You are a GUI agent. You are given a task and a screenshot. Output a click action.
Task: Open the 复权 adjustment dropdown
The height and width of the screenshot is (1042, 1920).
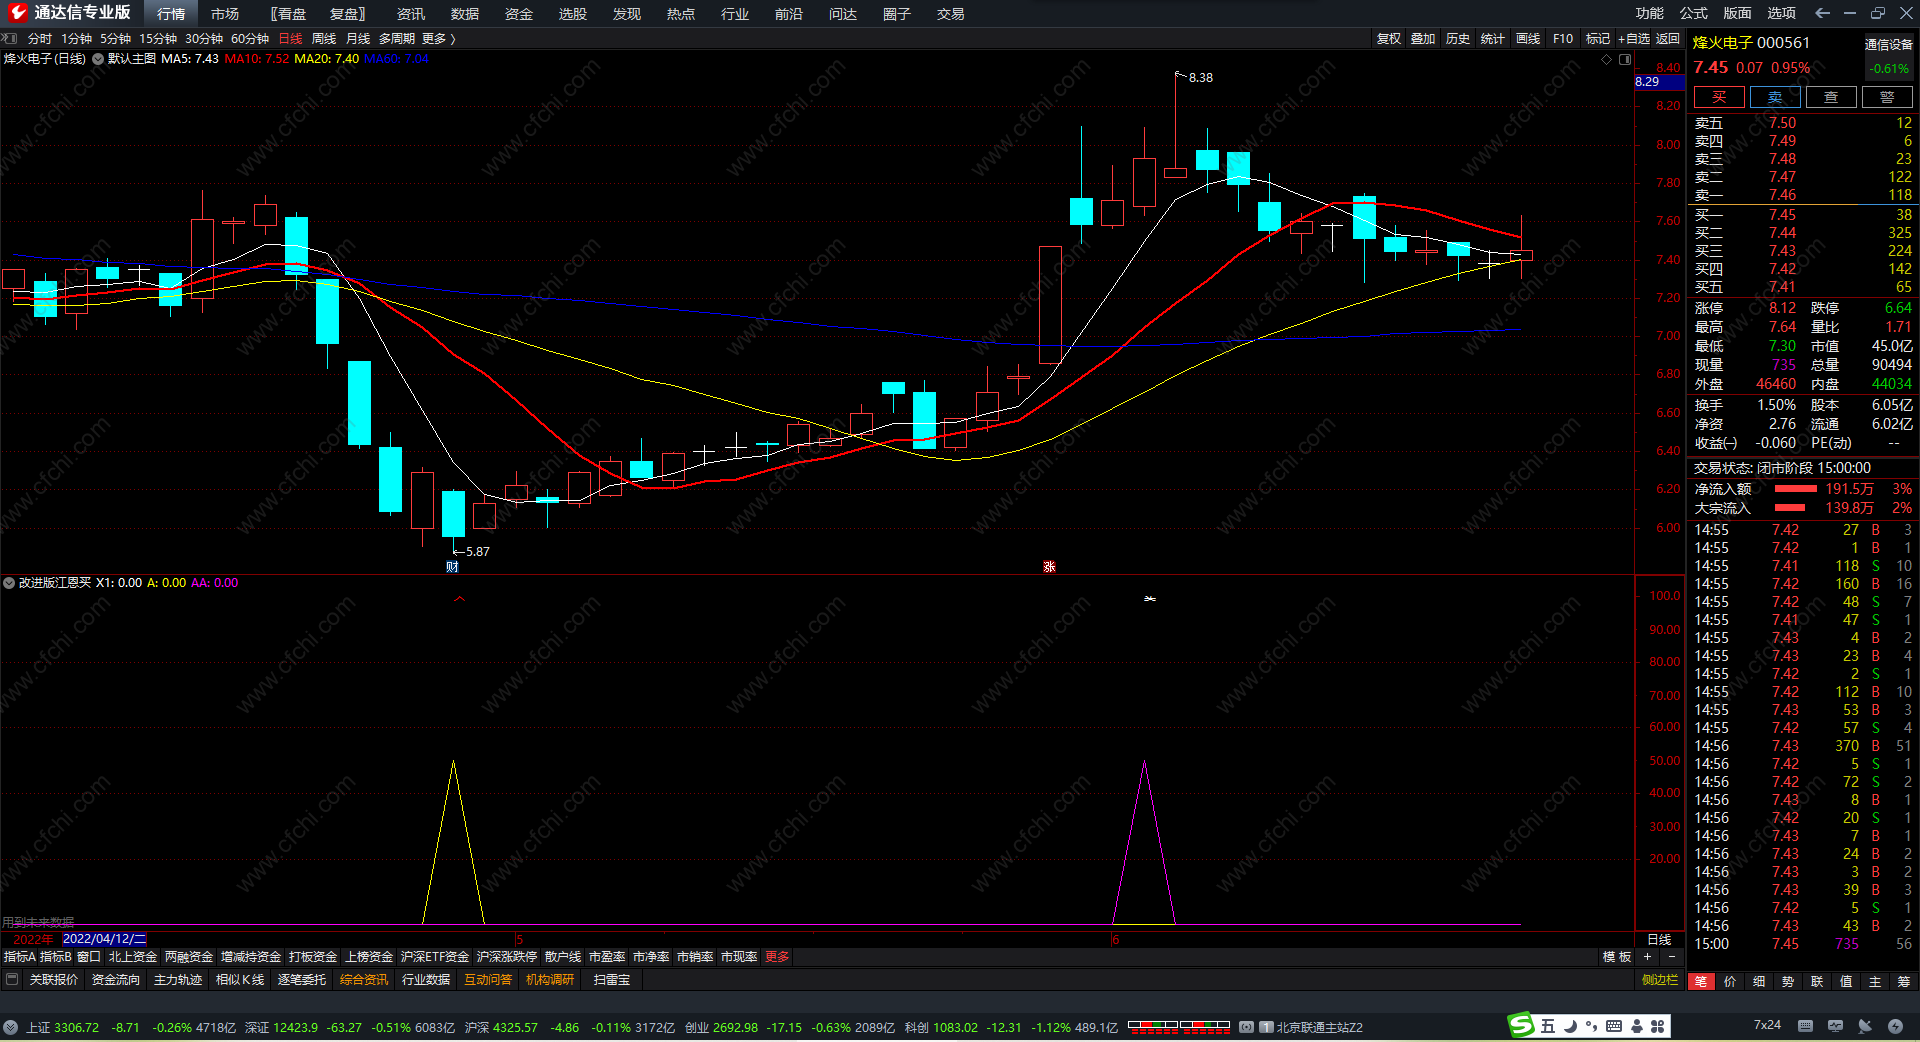[x=1389, y=39]
